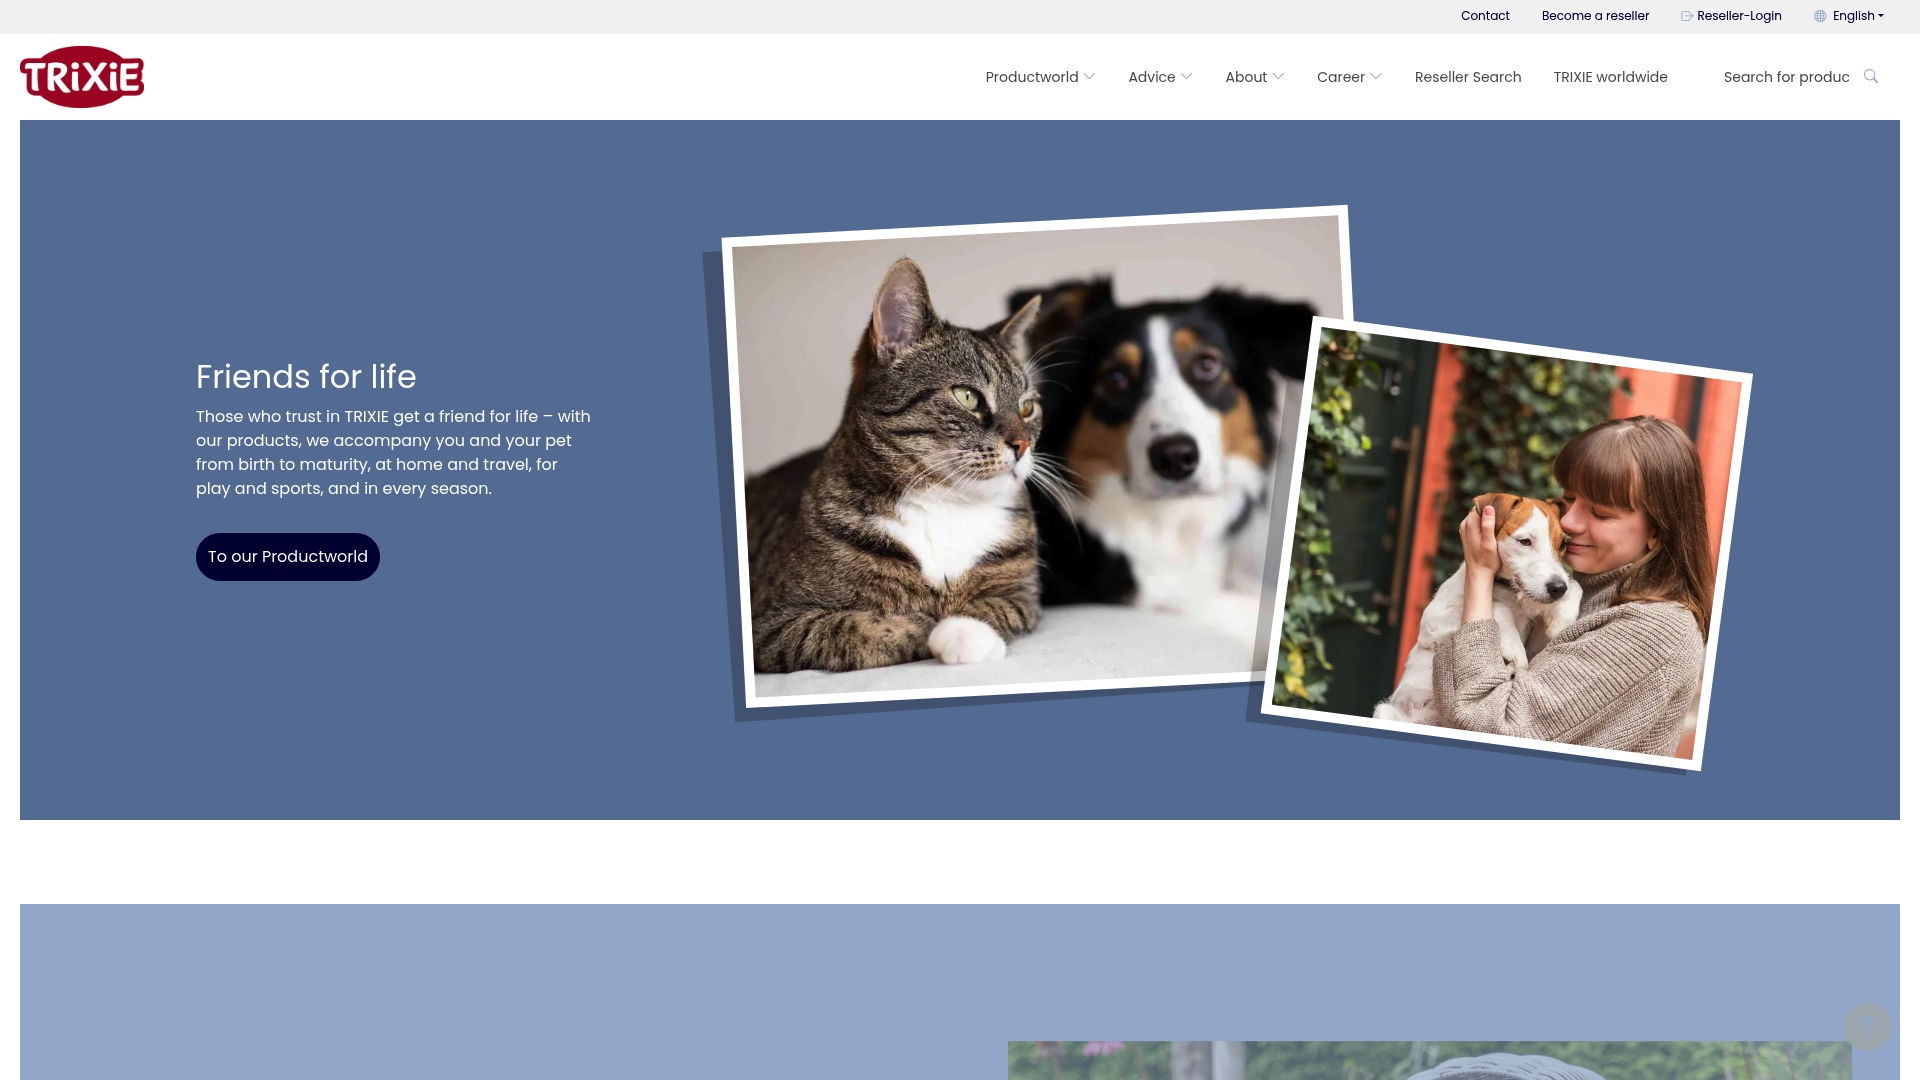Open the English language selector

(x=1855, y=15)
